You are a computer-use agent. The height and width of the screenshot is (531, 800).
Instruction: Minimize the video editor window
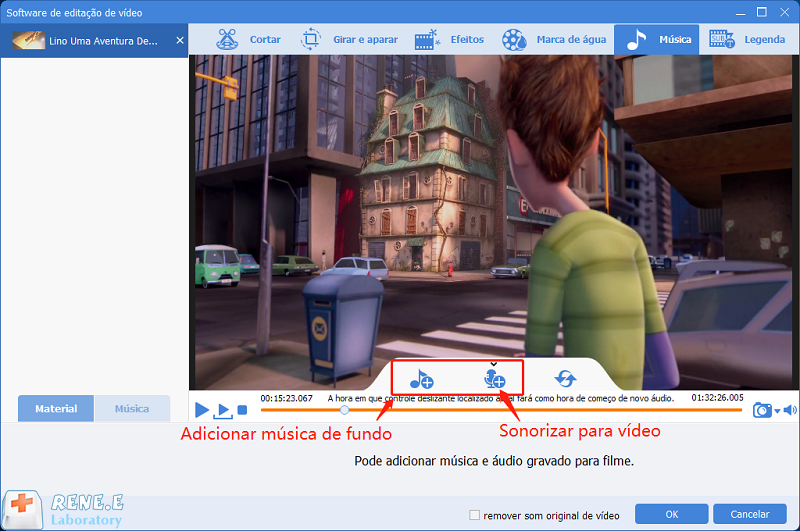(740, 12)
